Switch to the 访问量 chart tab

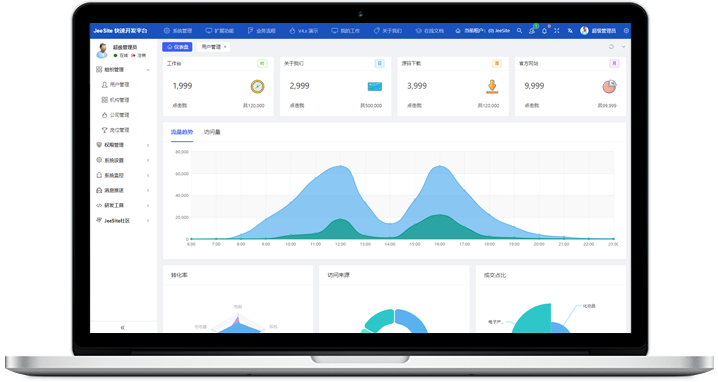point(212,132)
